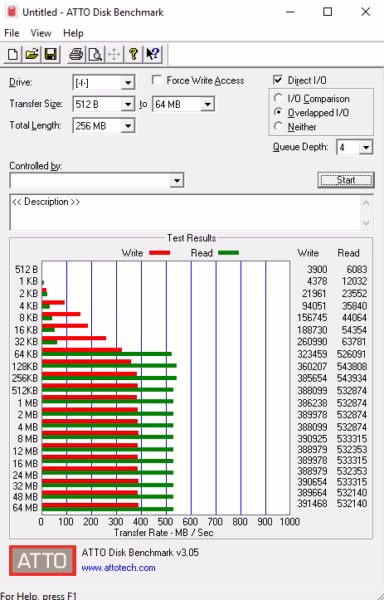This screenshot has height=600, width=384.
Task: Select the I/O Comparison radio button
Action: 278,98
